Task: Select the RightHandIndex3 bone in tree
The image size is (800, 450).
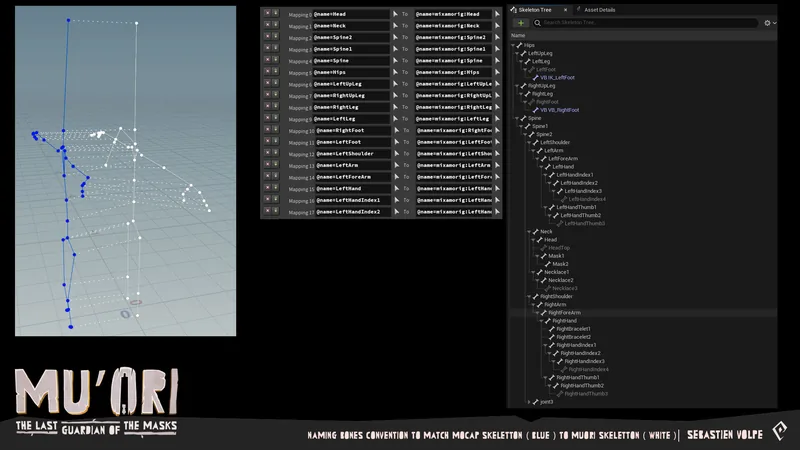Action: click(x=584, y=361)
